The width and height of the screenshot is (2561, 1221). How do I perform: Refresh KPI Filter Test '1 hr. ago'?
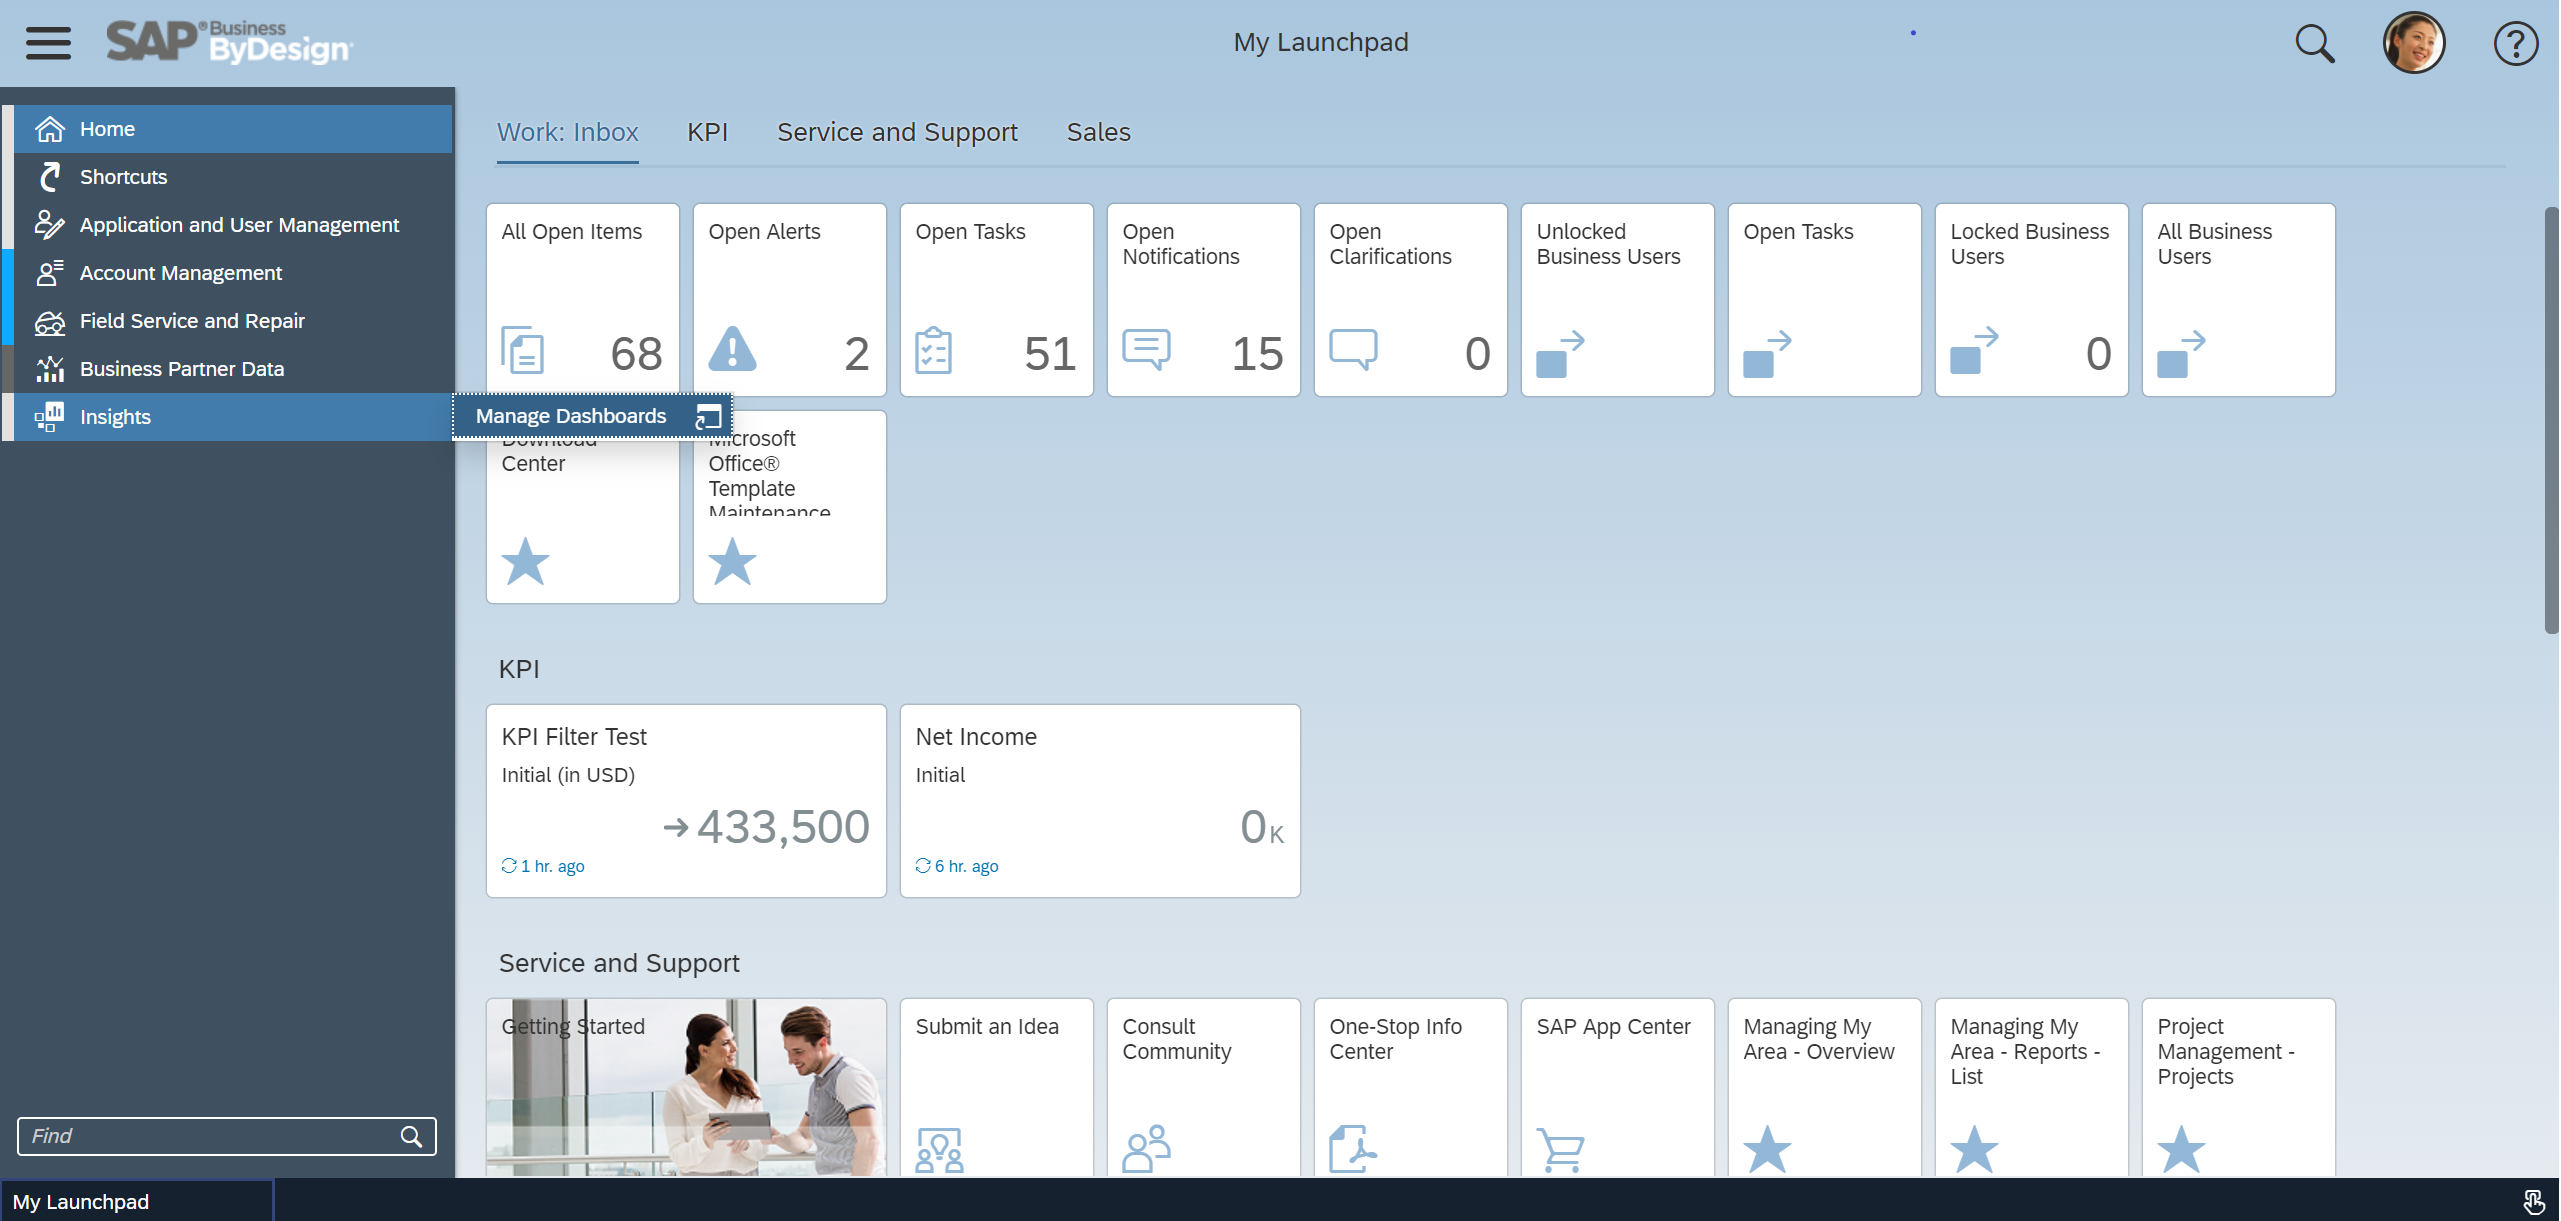543,866
